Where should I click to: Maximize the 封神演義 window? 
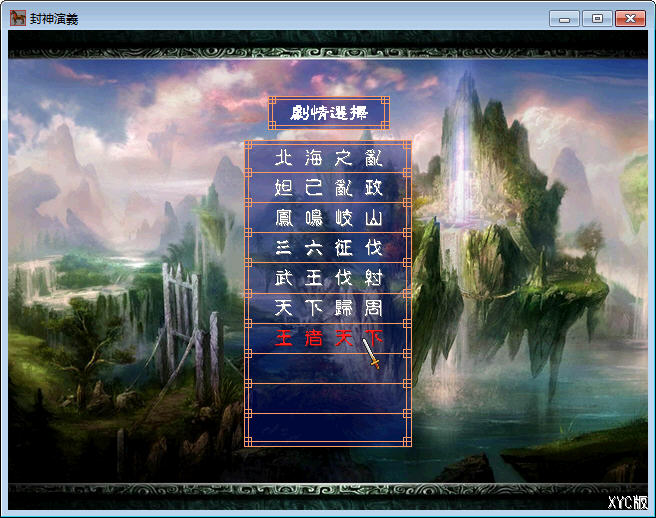tap(597, 19)
